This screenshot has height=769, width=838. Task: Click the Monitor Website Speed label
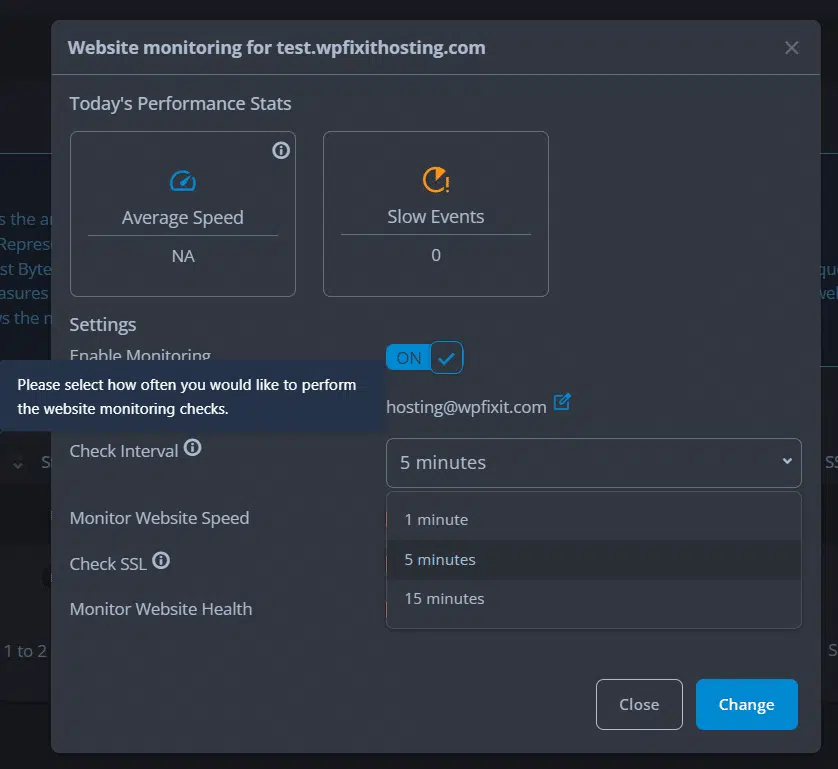pos(159,518)
